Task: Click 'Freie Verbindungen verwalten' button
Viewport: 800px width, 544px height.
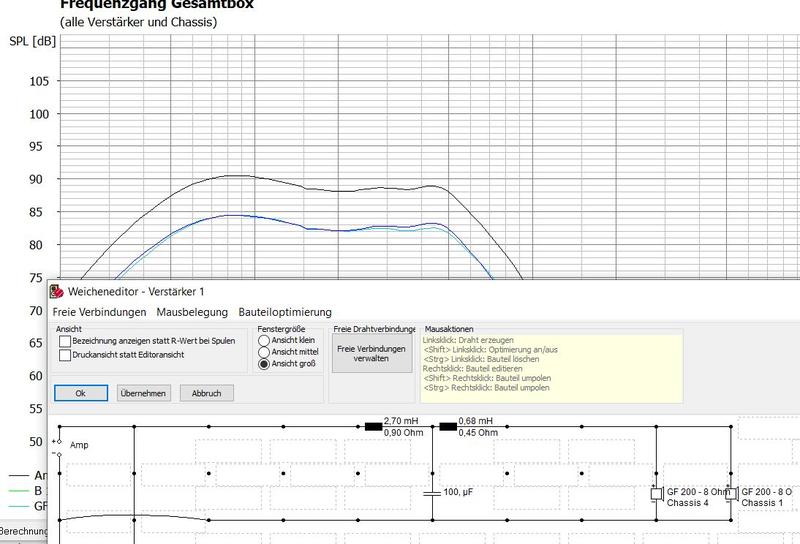Action: click(372, 353)
